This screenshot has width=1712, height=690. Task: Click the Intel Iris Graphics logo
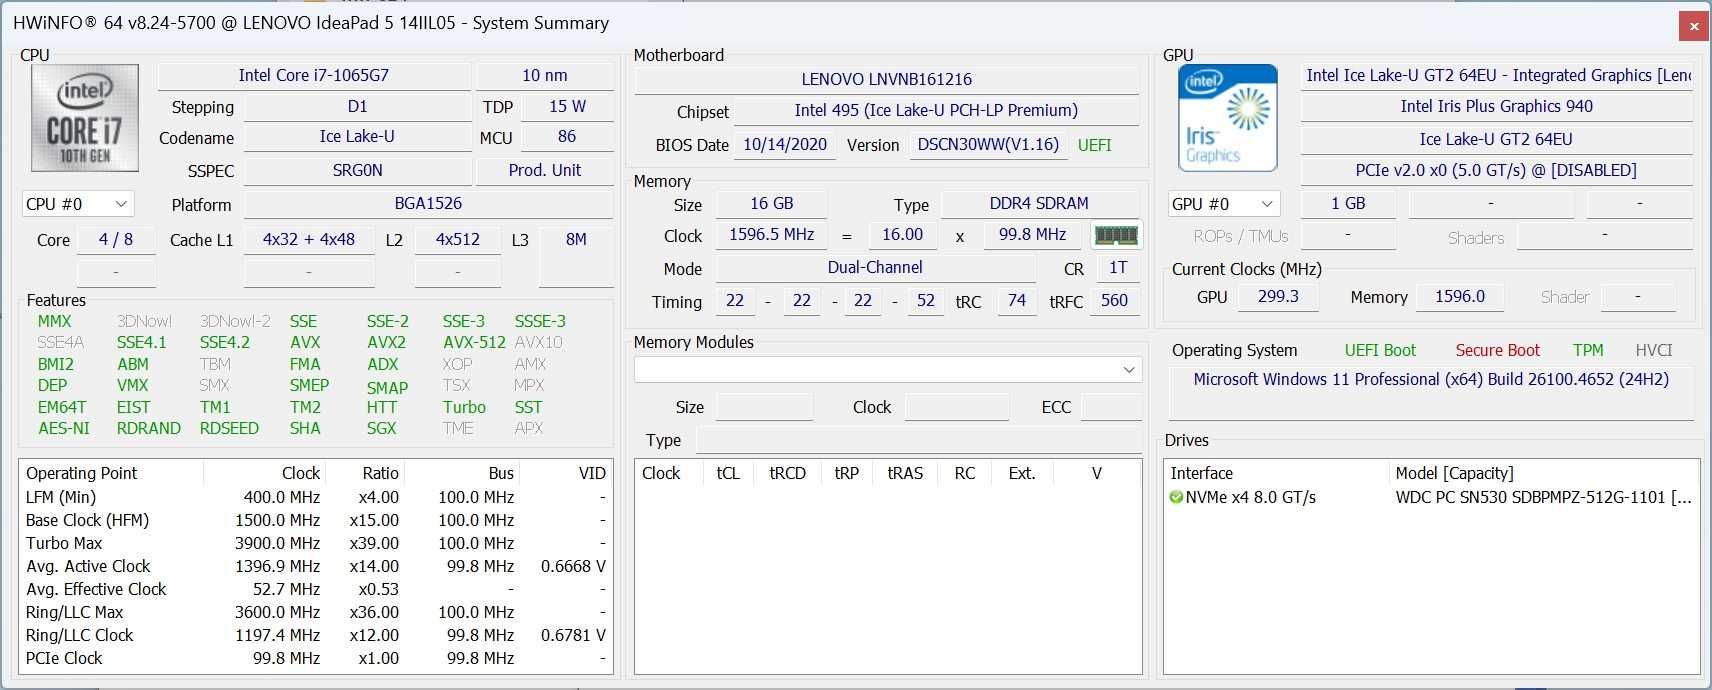(x=1227, y=118)
